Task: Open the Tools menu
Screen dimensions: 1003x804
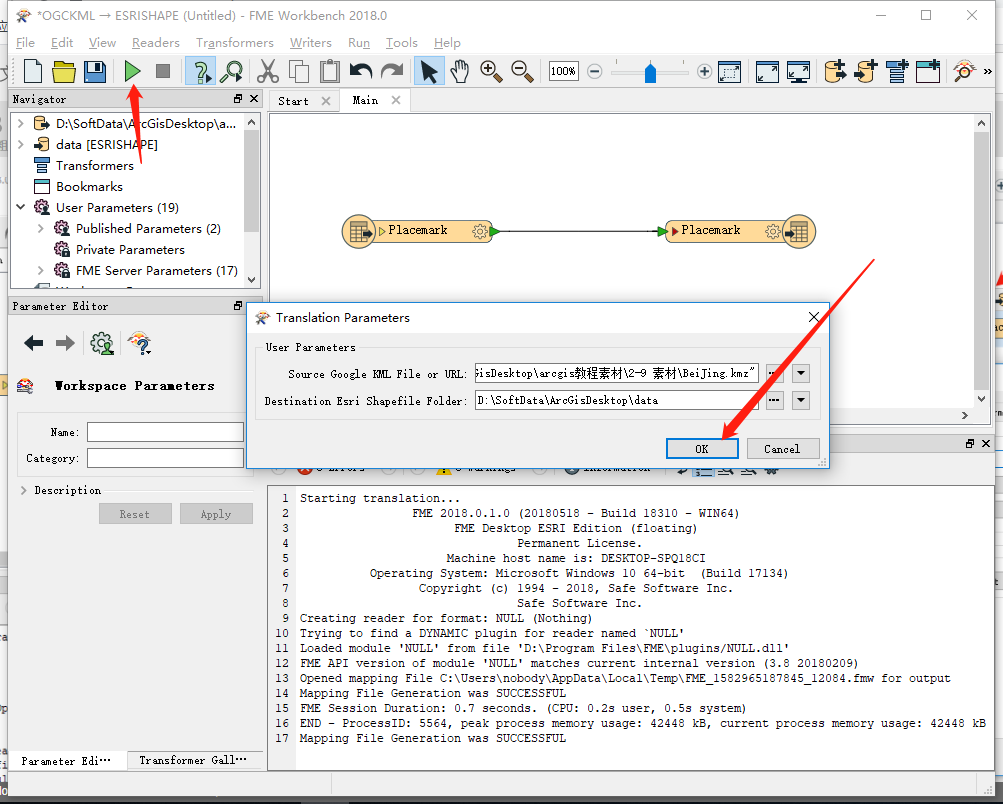Action: point(401,43)
